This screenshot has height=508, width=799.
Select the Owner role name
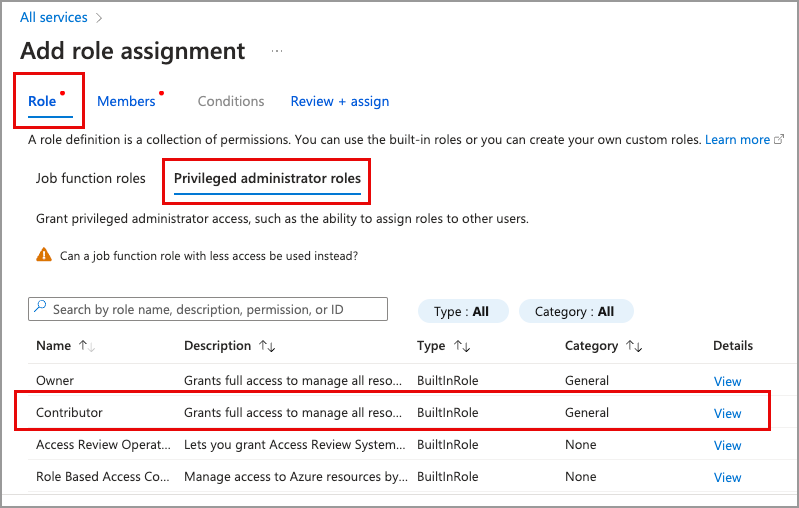55,381
